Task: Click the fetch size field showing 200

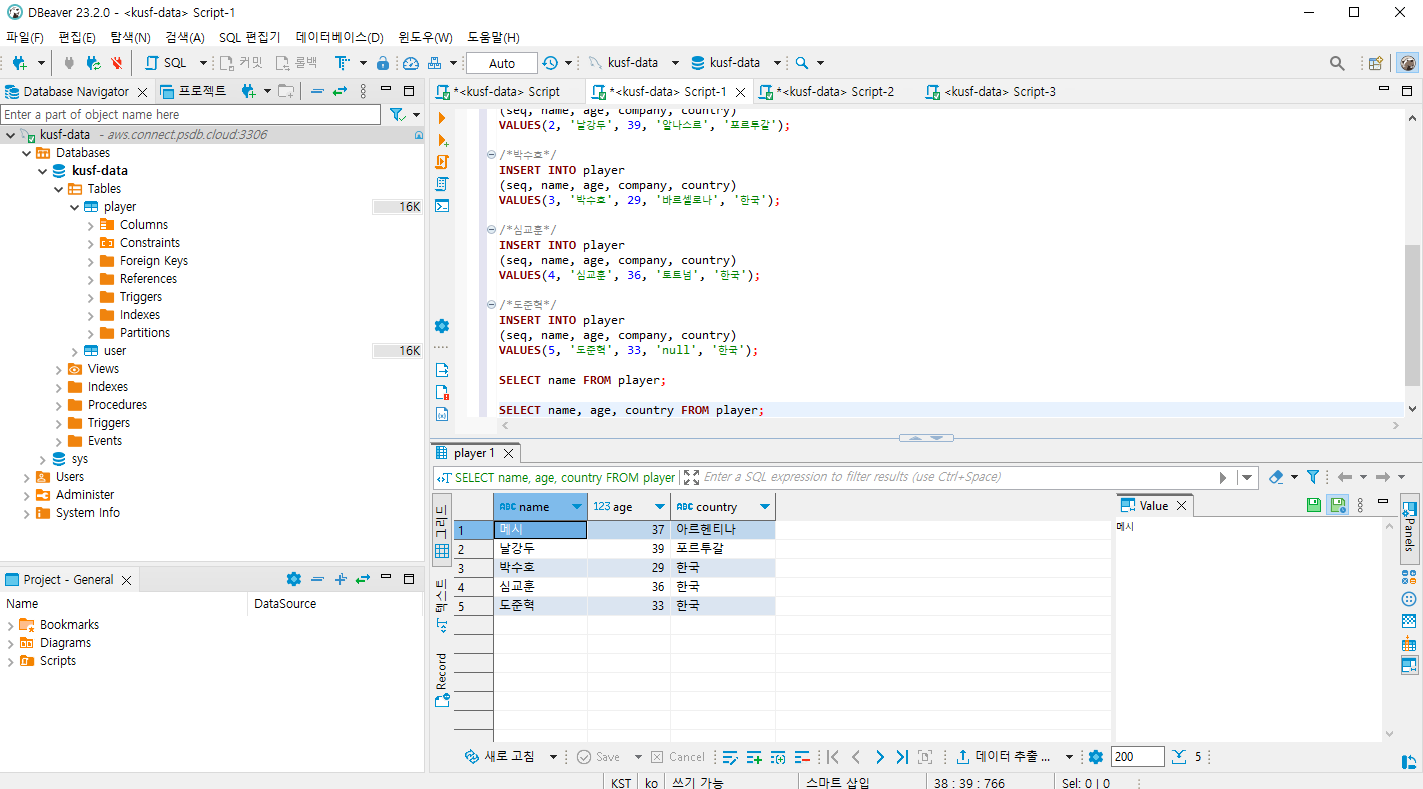Action: 1137,757
